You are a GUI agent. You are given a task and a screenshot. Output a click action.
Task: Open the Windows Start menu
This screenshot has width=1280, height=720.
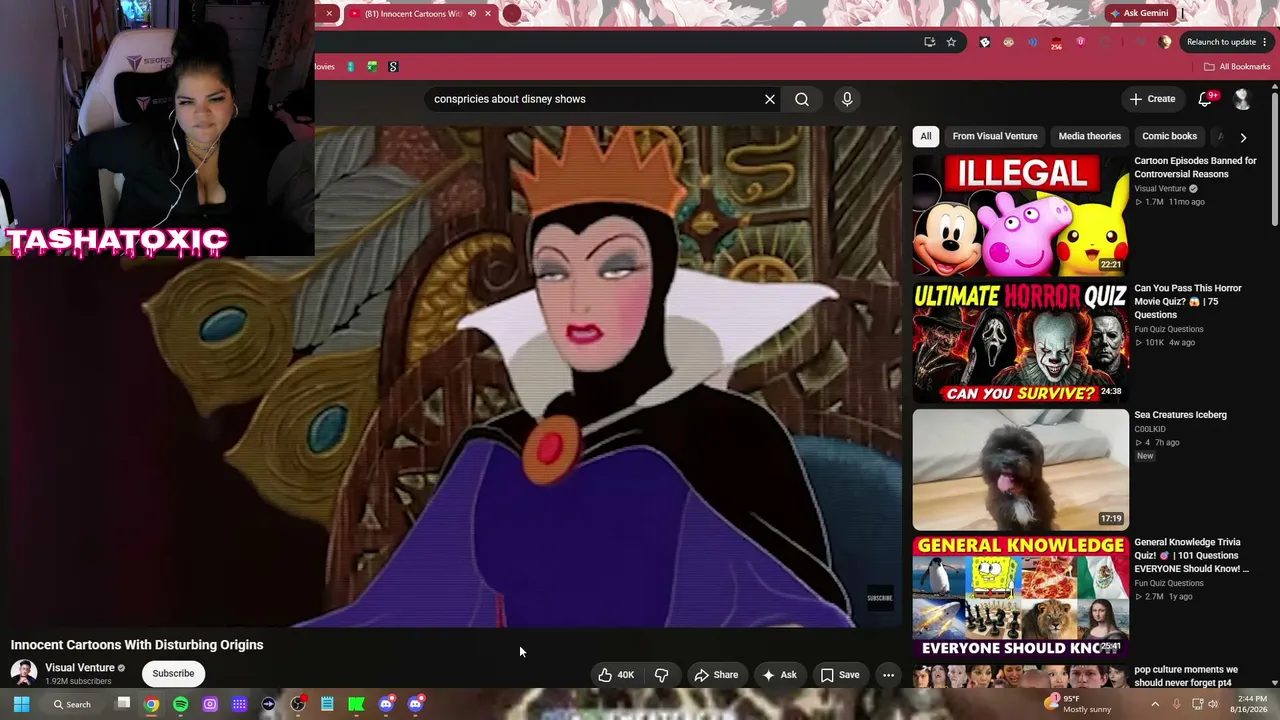[x=21, y=704]
